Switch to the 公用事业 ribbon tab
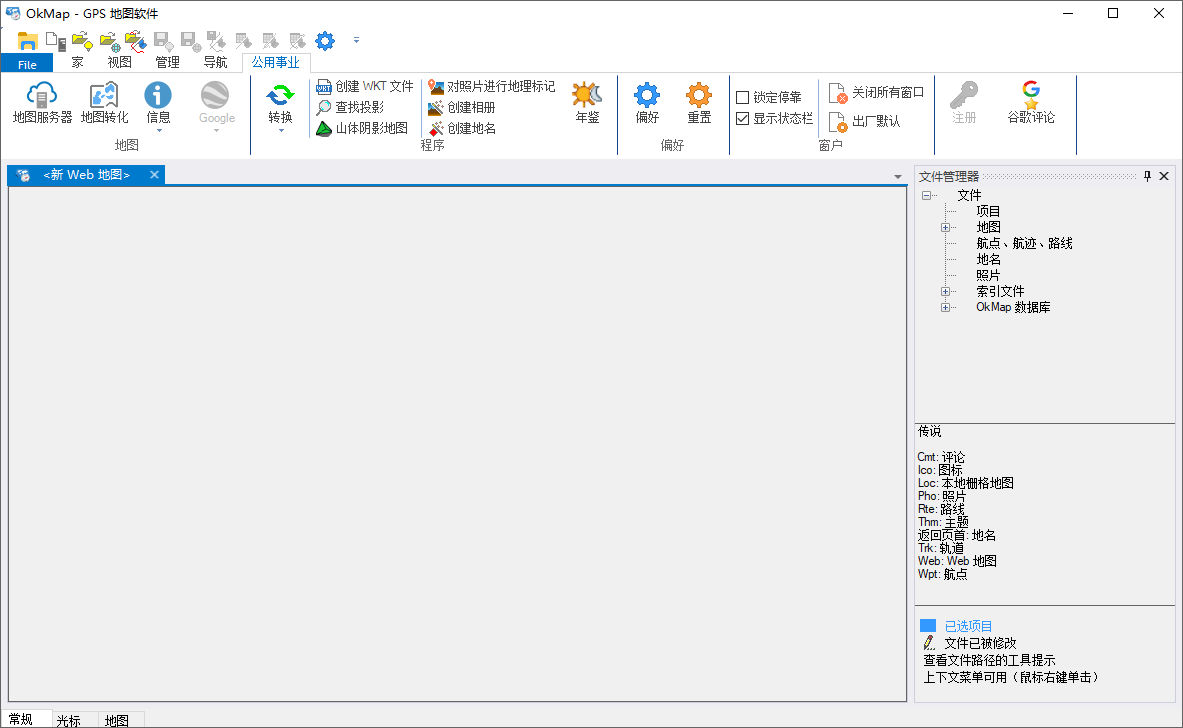Image resolution: width=1183 pixels, height=728 pixels. pos(275,60)
